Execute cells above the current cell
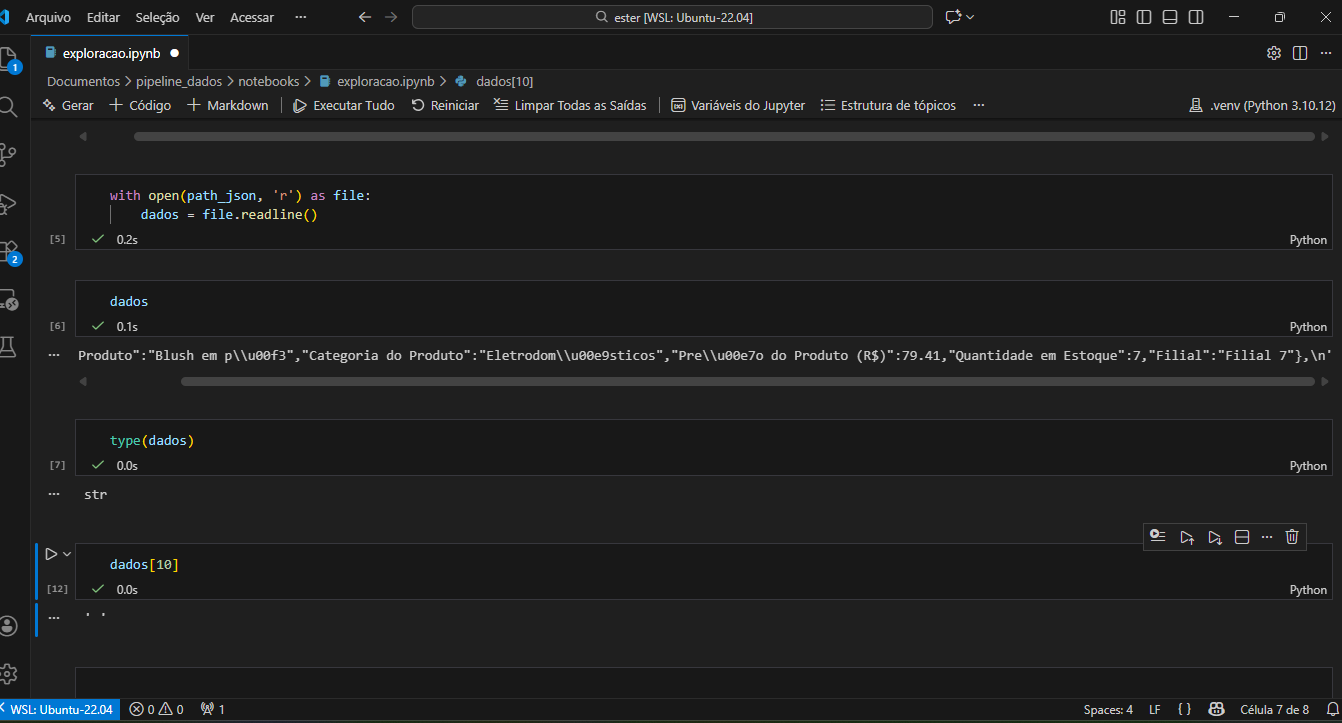Screen dimensions: 1342x723 pos(1186,537)
